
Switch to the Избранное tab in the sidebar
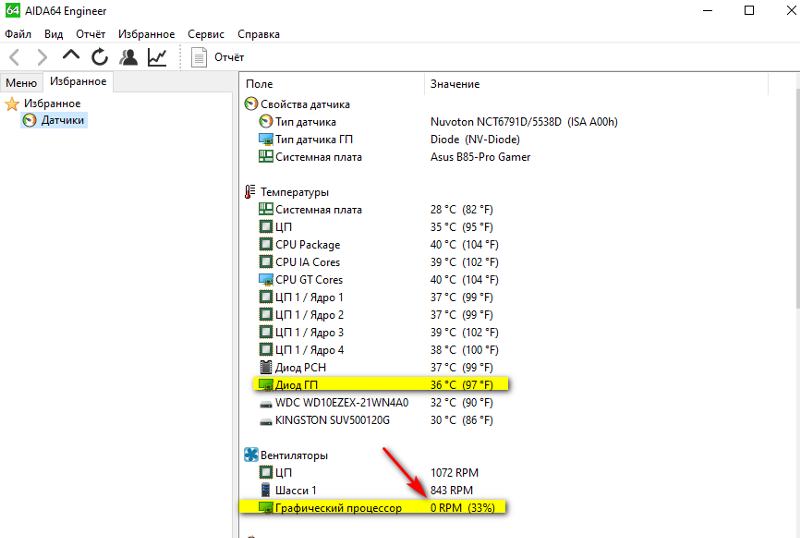tap(78, 82)
